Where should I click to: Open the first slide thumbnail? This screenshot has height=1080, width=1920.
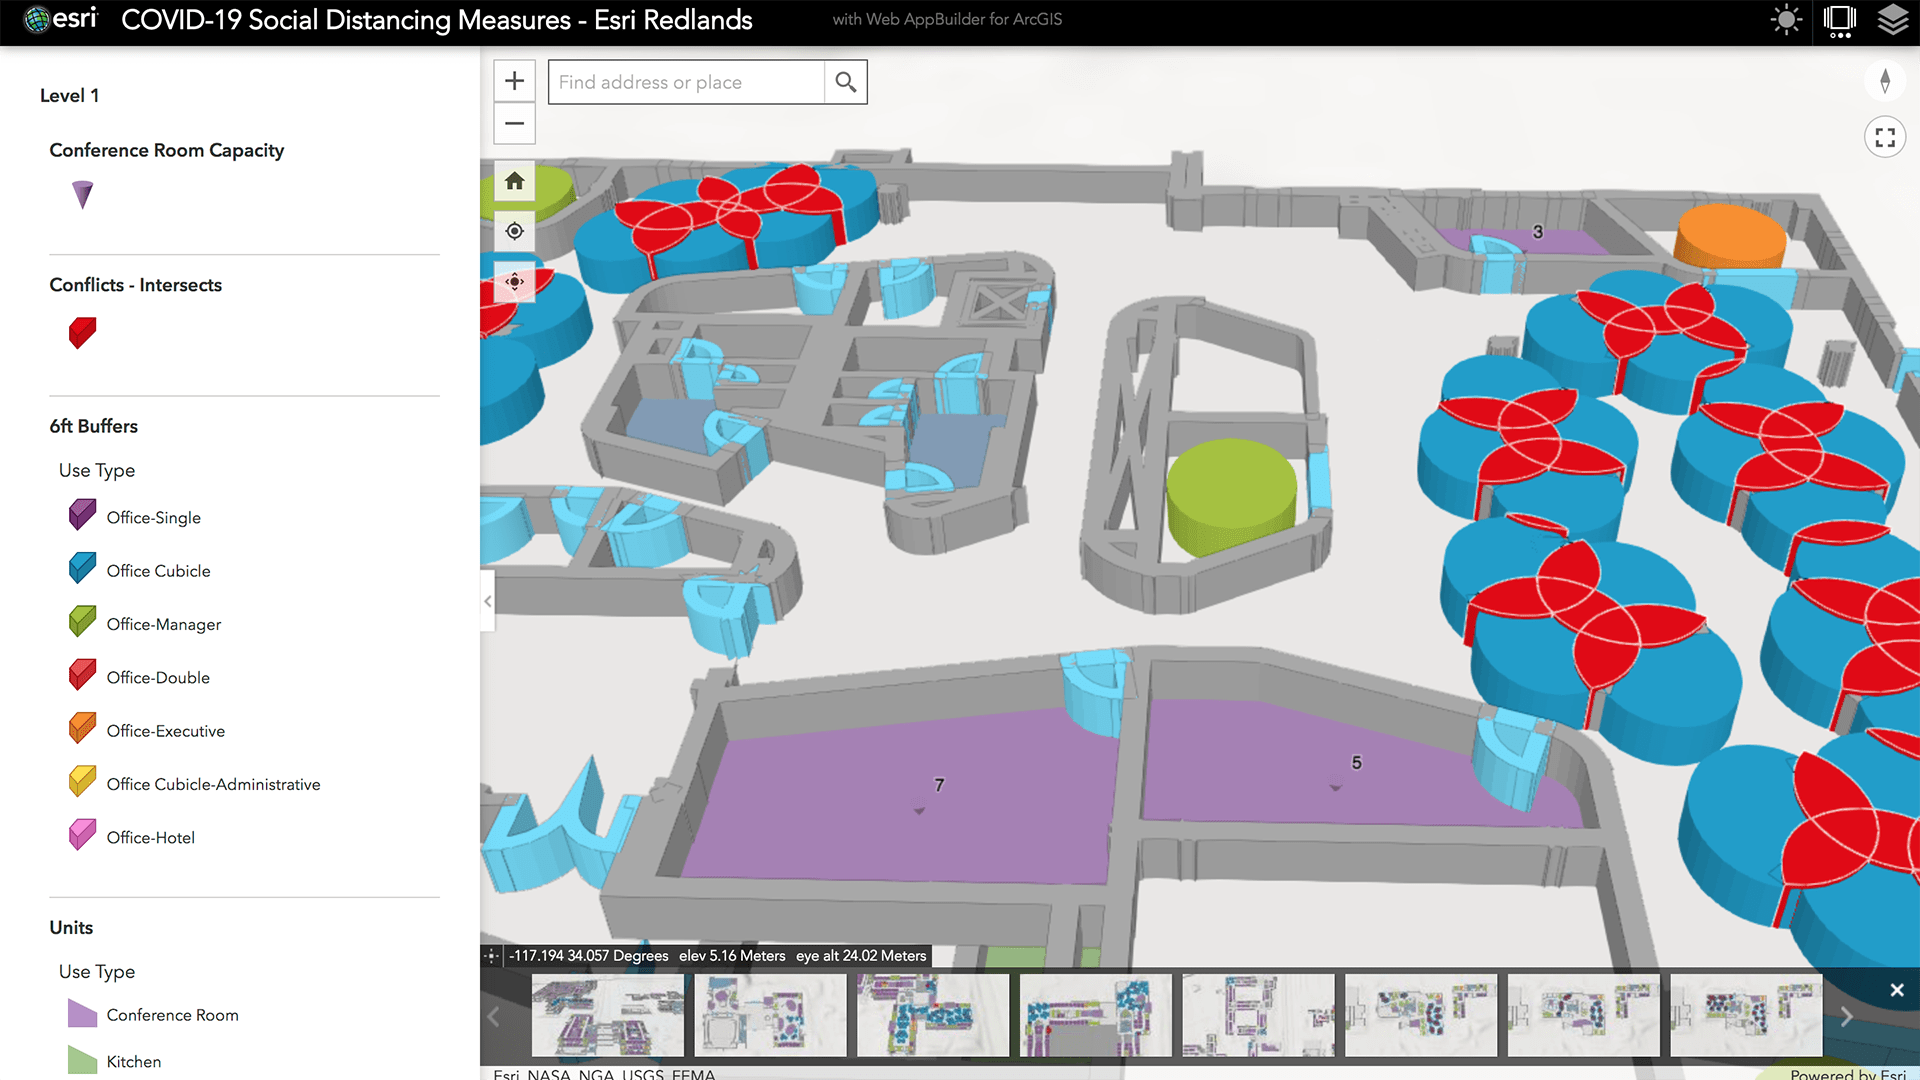click(x=608, y=1015)
